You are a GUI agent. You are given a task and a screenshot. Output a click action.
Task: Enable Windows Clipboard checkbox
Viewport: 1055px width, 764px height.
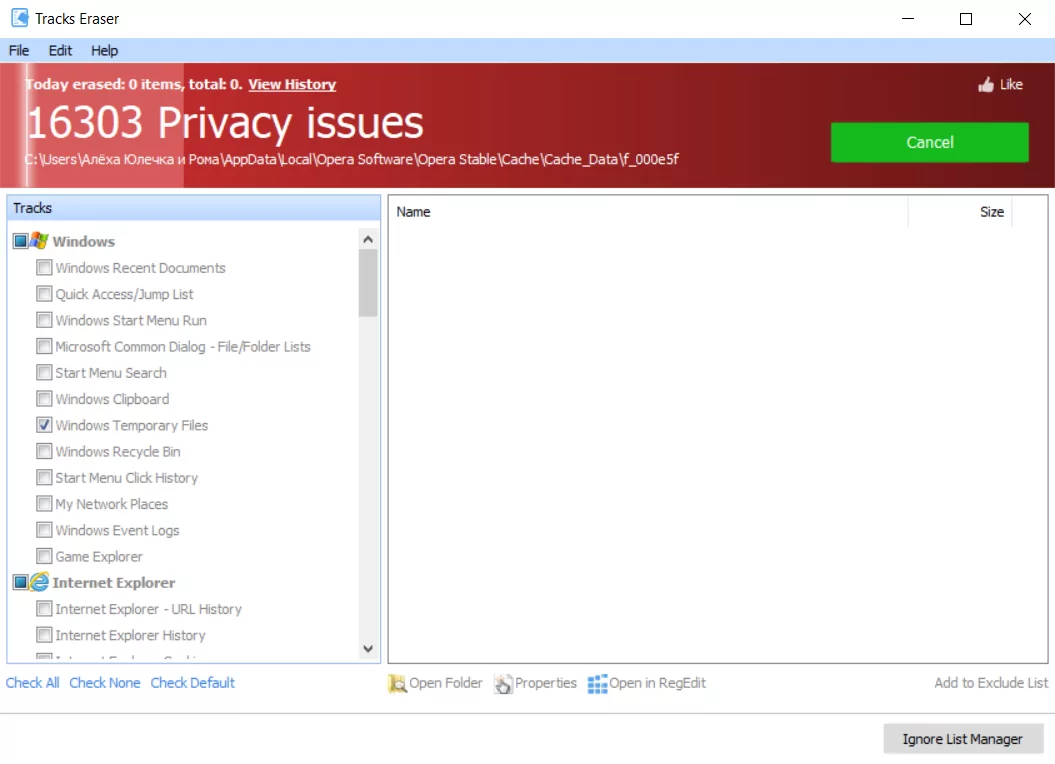(x=44, y=398)
